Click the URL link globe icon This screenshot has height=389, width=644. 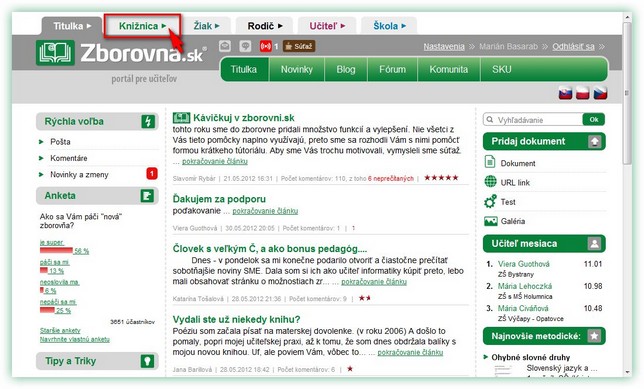(490, 182)
